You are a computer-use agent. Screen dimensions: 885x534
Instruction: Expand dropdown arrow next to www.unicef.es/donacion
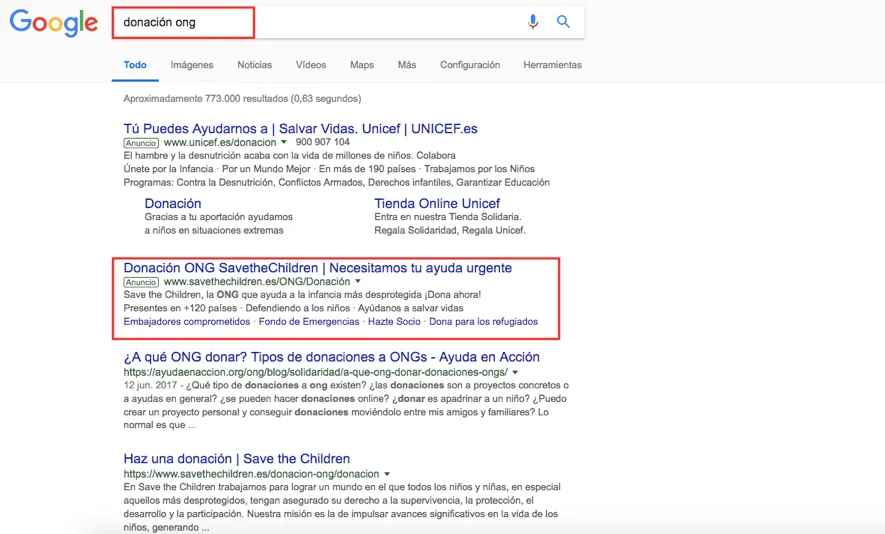284,142
